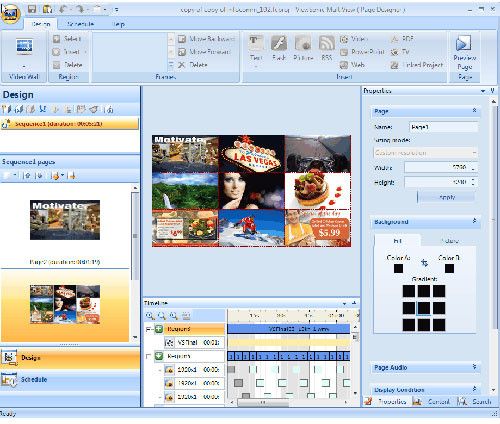The height and width of the screenshot is (424, 500).
Task: Click the Select region tool
Action: coord(67,39)
